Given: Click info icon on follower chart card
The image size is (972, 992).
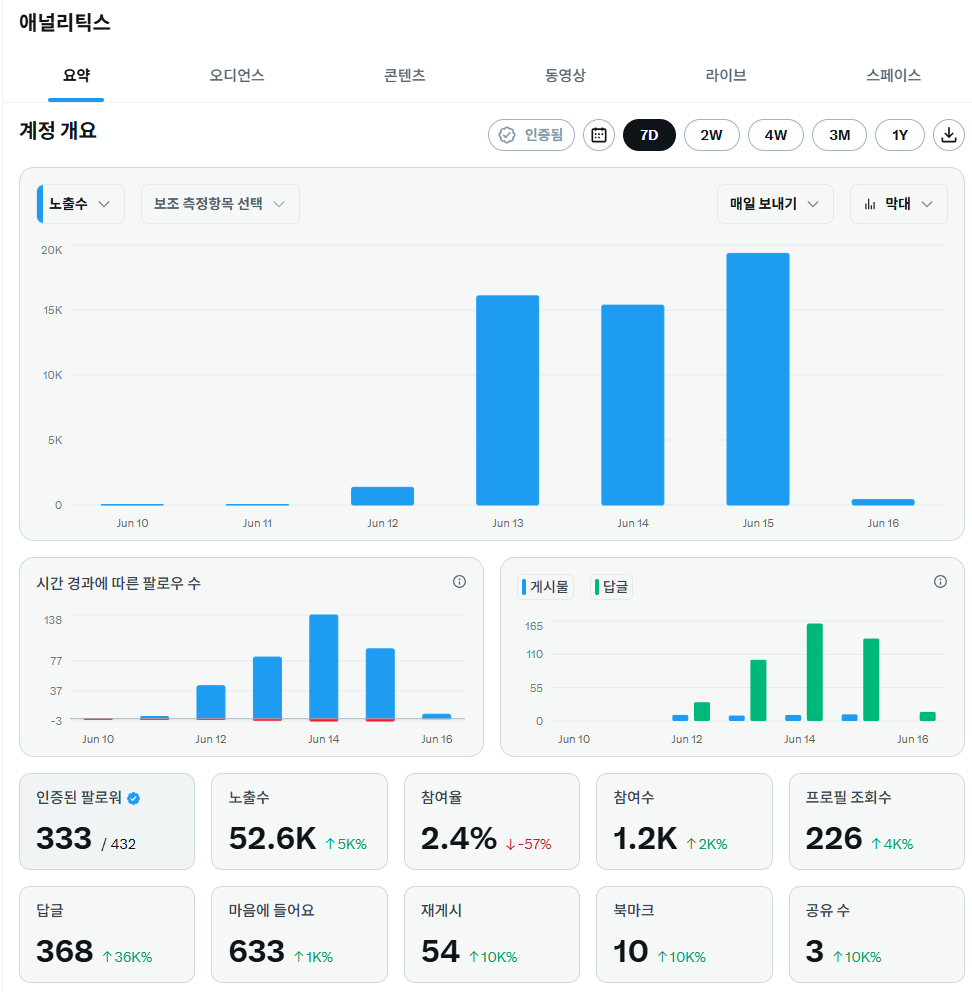Looking at the screenshot, I should [459, 581].
